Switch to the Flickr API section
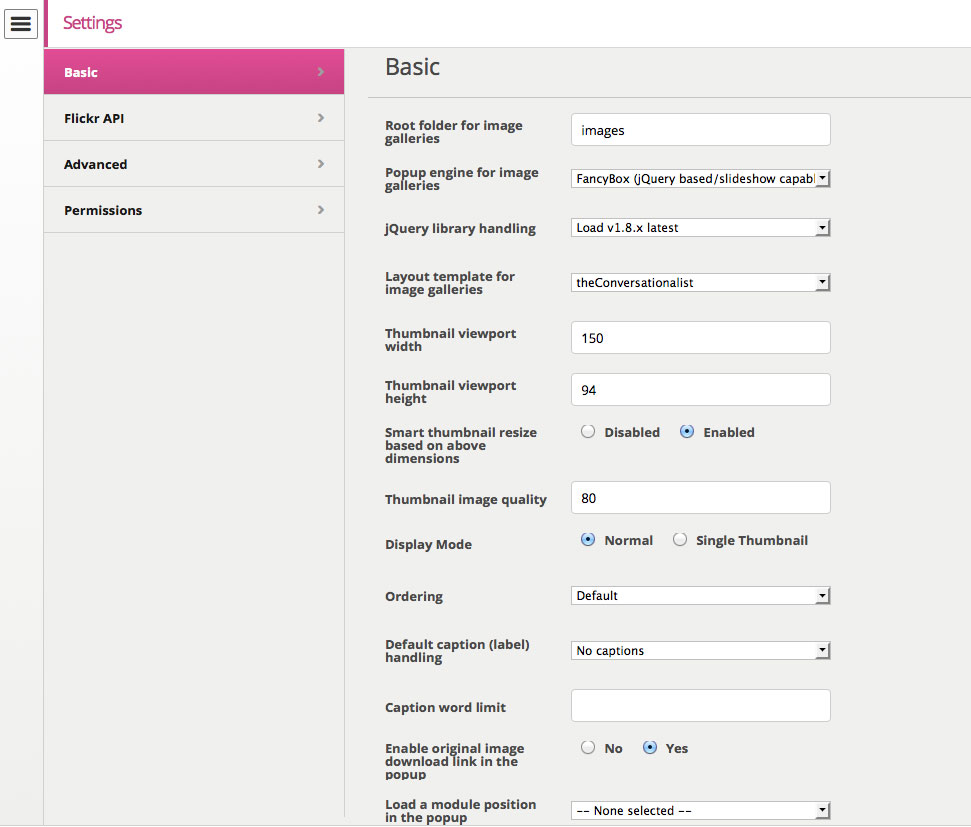The height and width of the screenshot is (827, 971). [194, 118]
